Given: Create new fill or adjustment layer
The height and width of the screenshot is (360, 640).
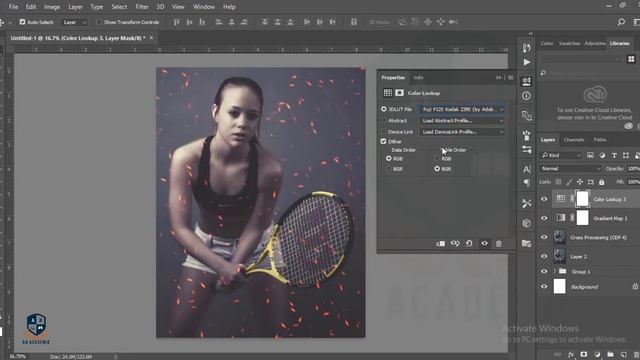Looking at the screenshot, I should click(x=597, y=355).
